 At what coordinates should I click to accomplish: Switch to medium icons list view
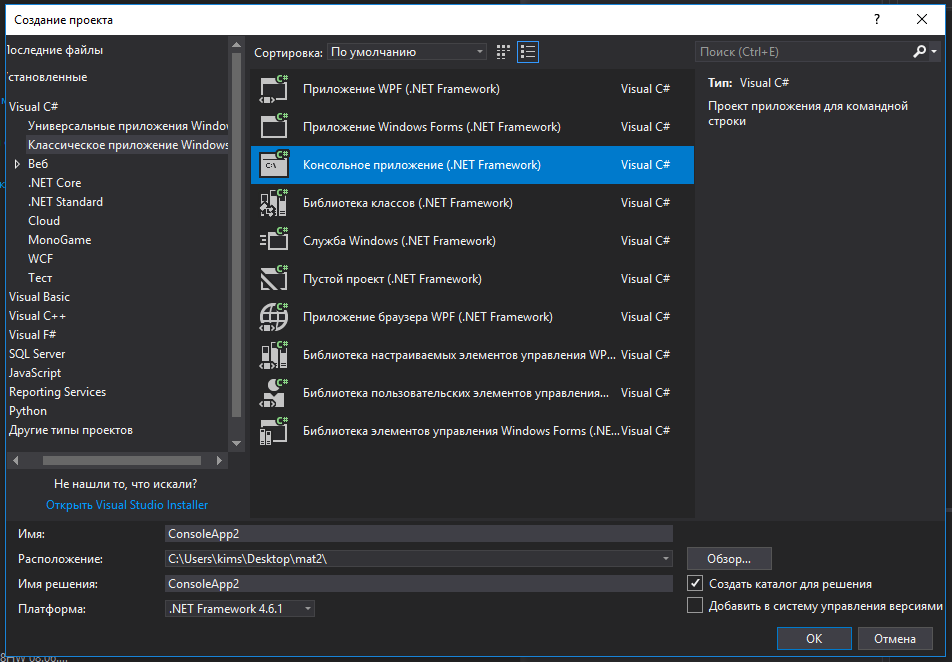528,52
